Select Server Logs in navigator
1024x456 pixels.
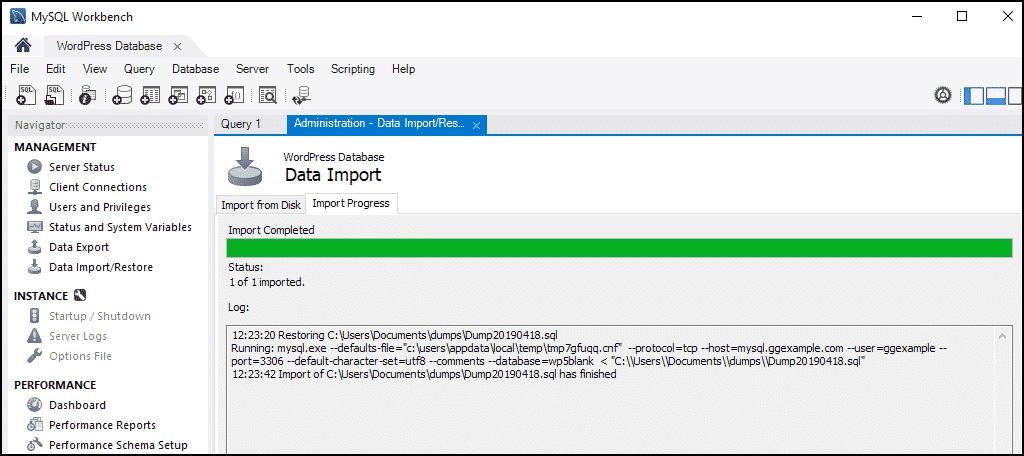(78, 336)
